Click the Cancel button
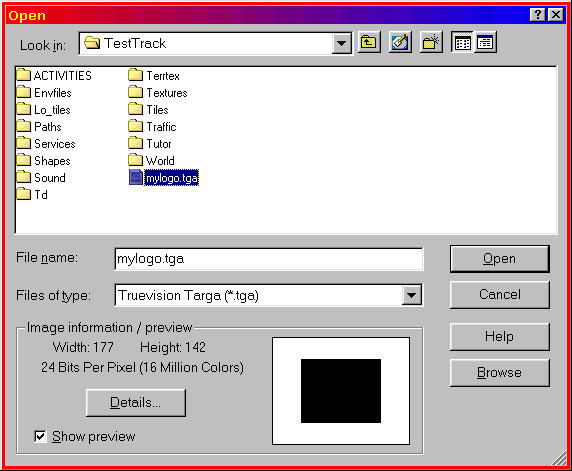This screenshot has height=471, width=572. [x=499, y=294]
